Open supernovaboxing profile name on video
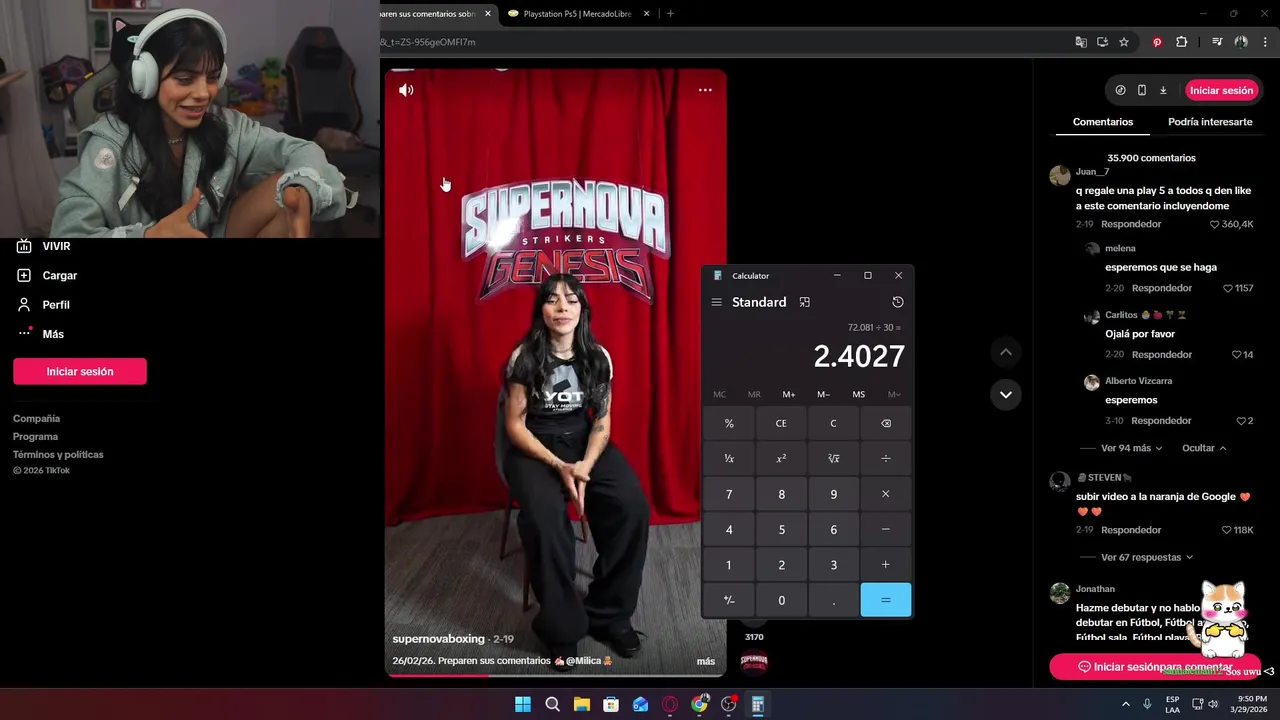 [x=438, y=639]
